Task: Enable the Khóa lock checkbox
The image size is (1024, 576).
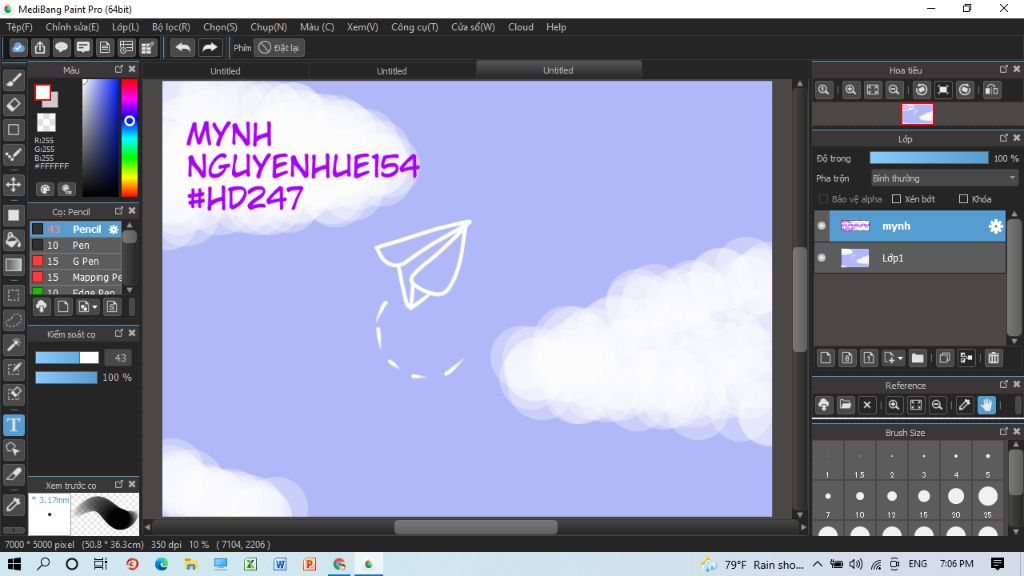Action: click(963, 199)
